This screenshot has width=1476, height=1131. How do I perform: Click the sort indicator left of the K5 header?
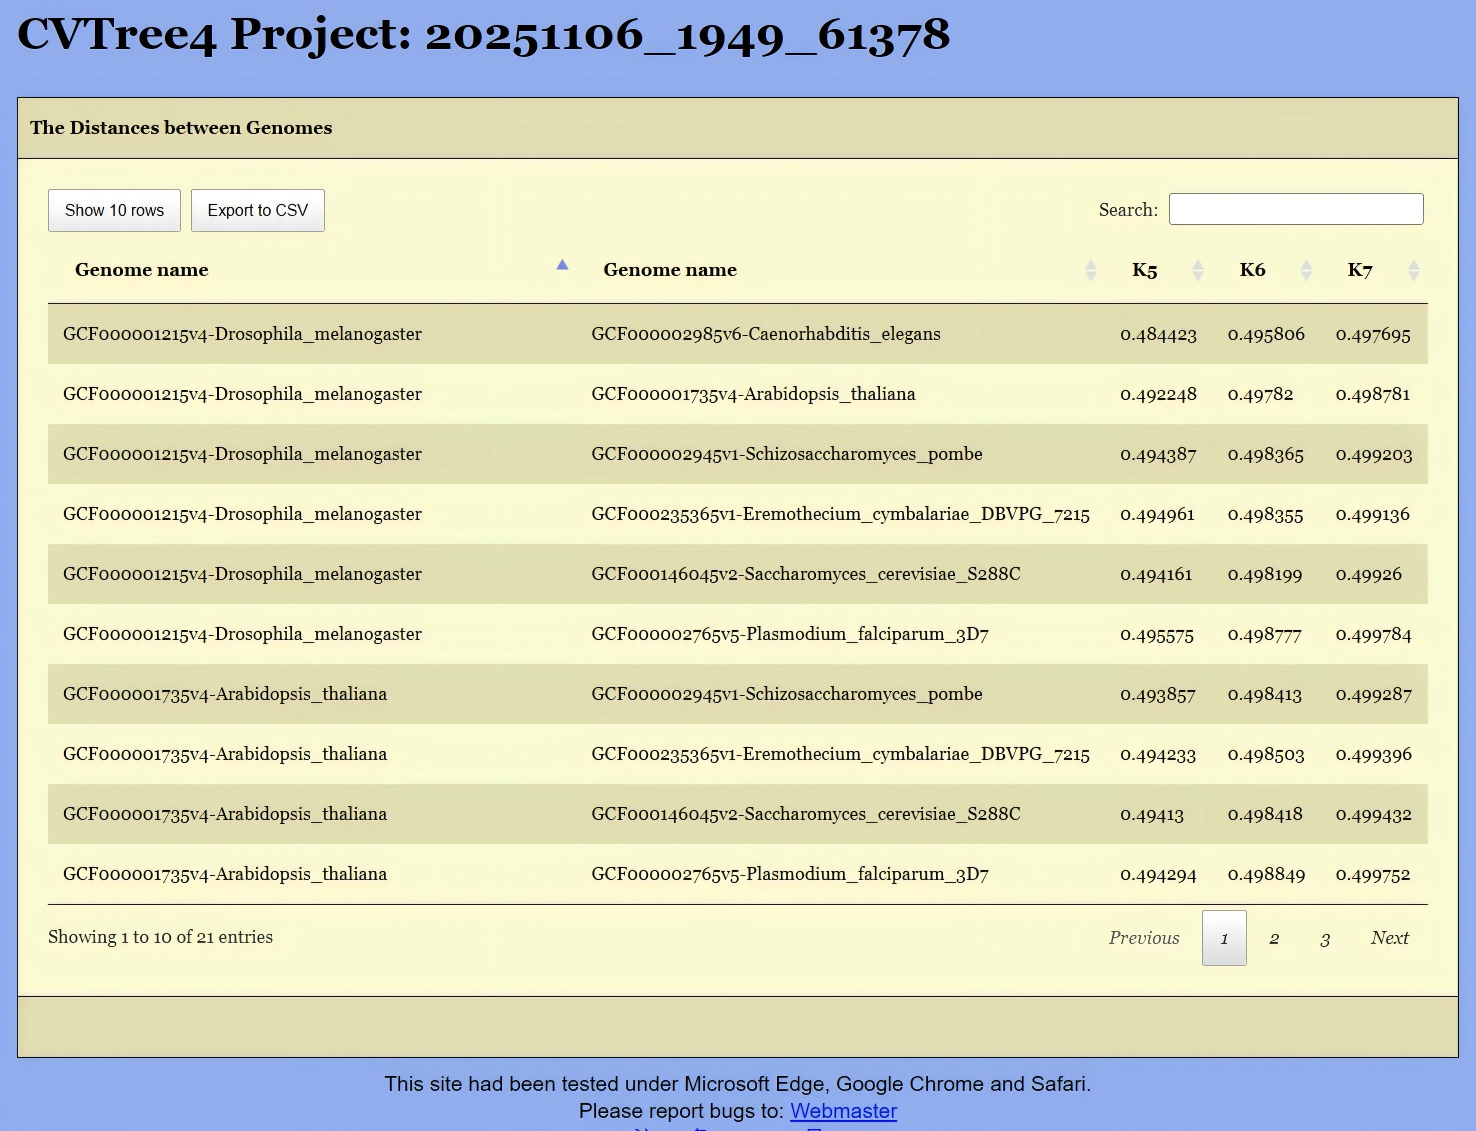(1197, 269)
